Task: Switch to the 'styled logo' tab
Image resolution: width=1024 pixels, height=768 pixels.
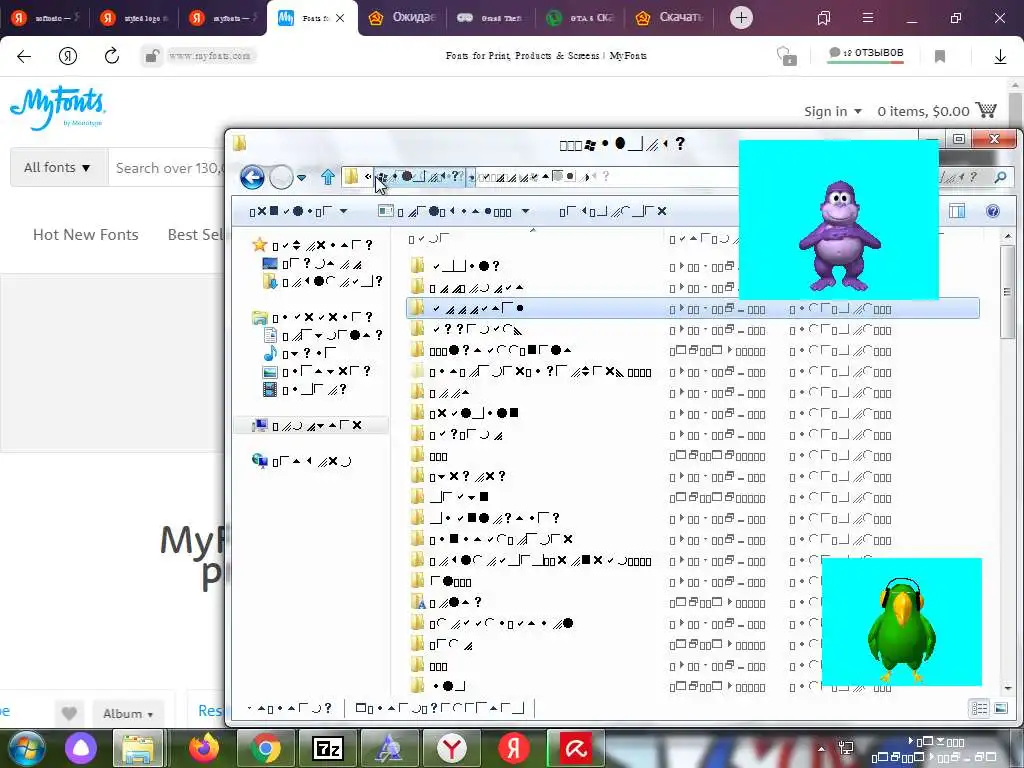Action: coord(133,18)
